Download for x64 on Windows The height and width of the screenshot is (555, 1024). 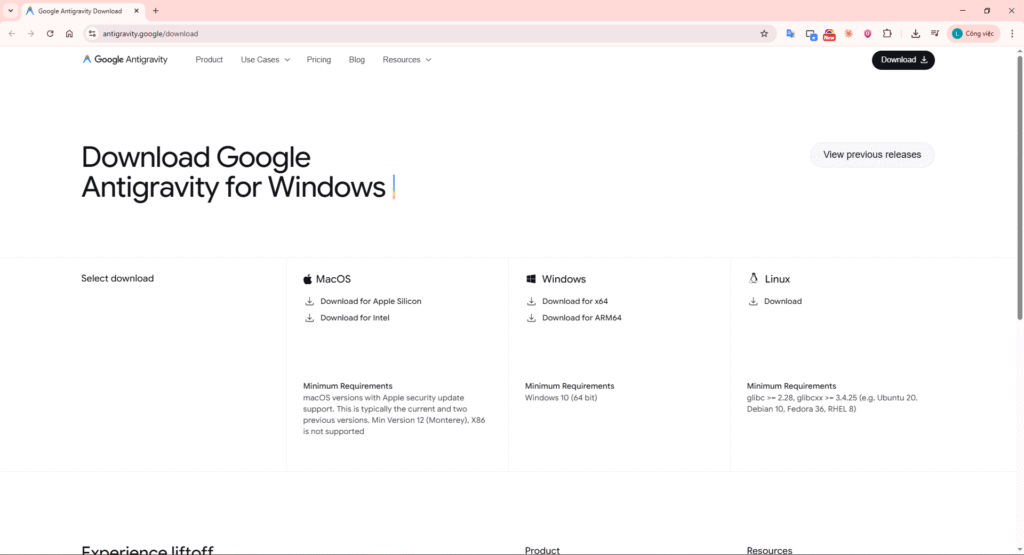574,301
